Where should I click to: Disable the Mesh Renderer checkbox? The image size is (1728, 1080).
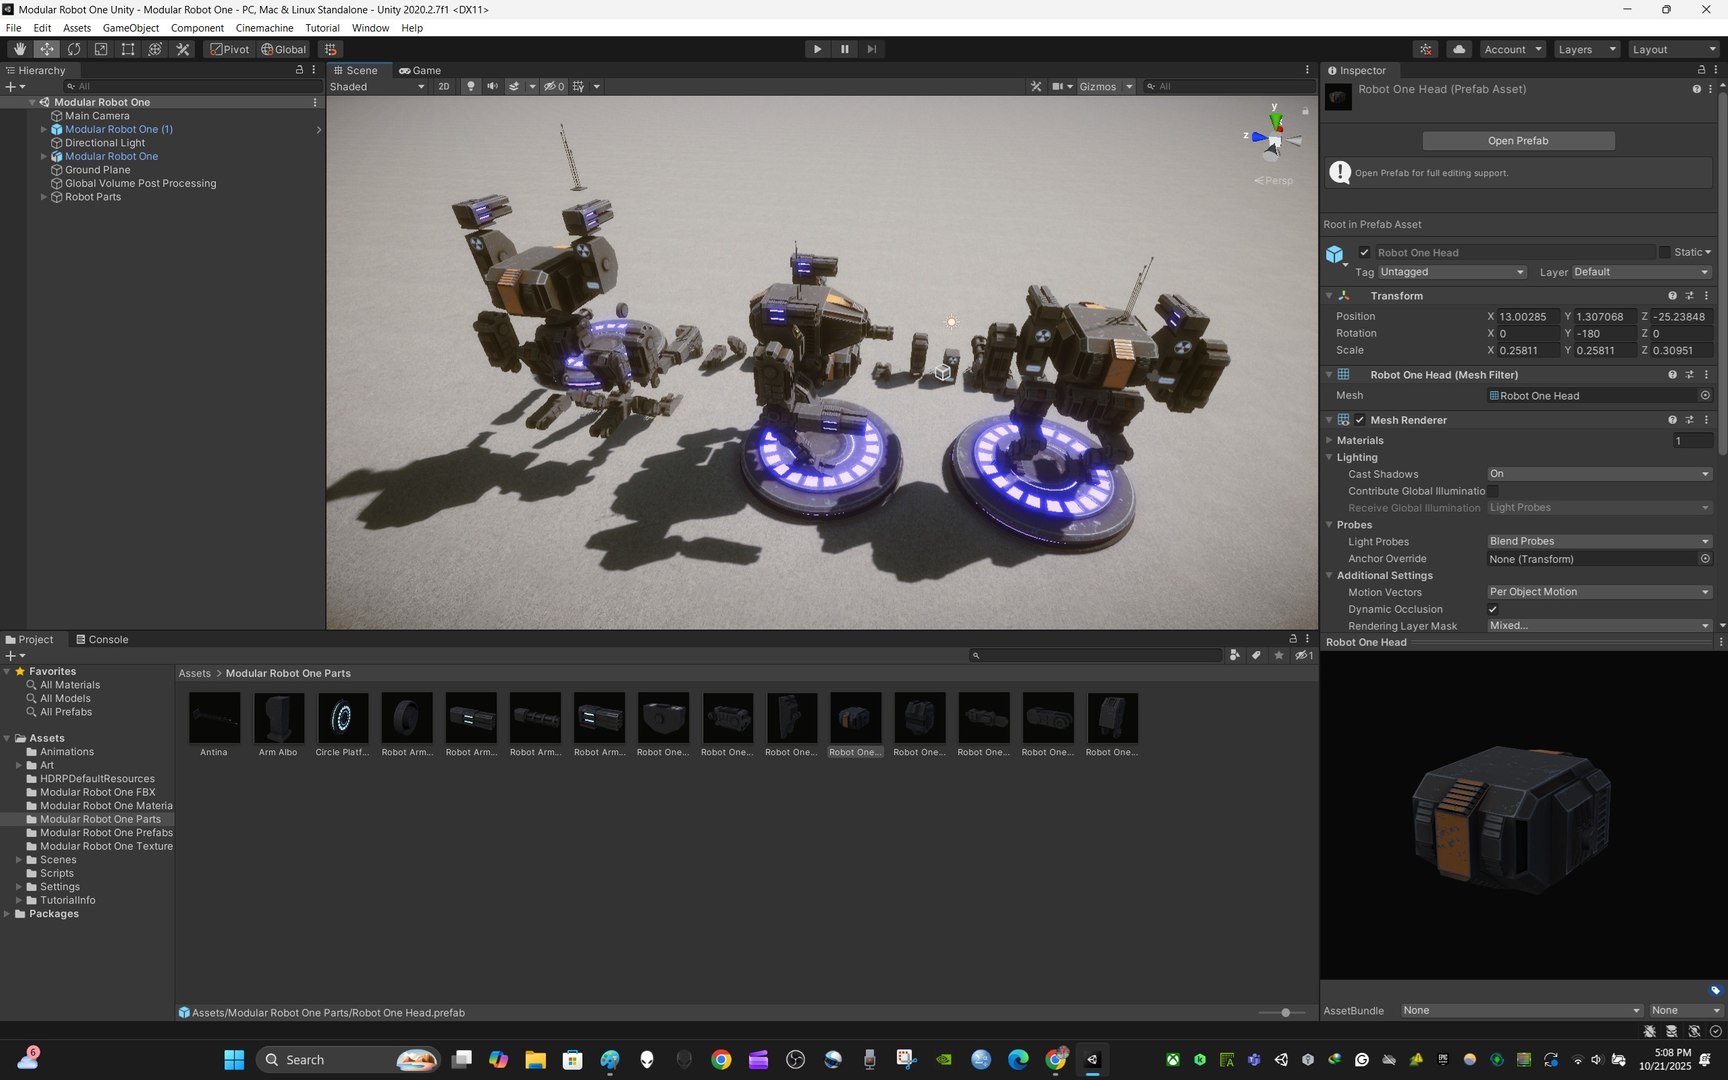point(1360,420)
